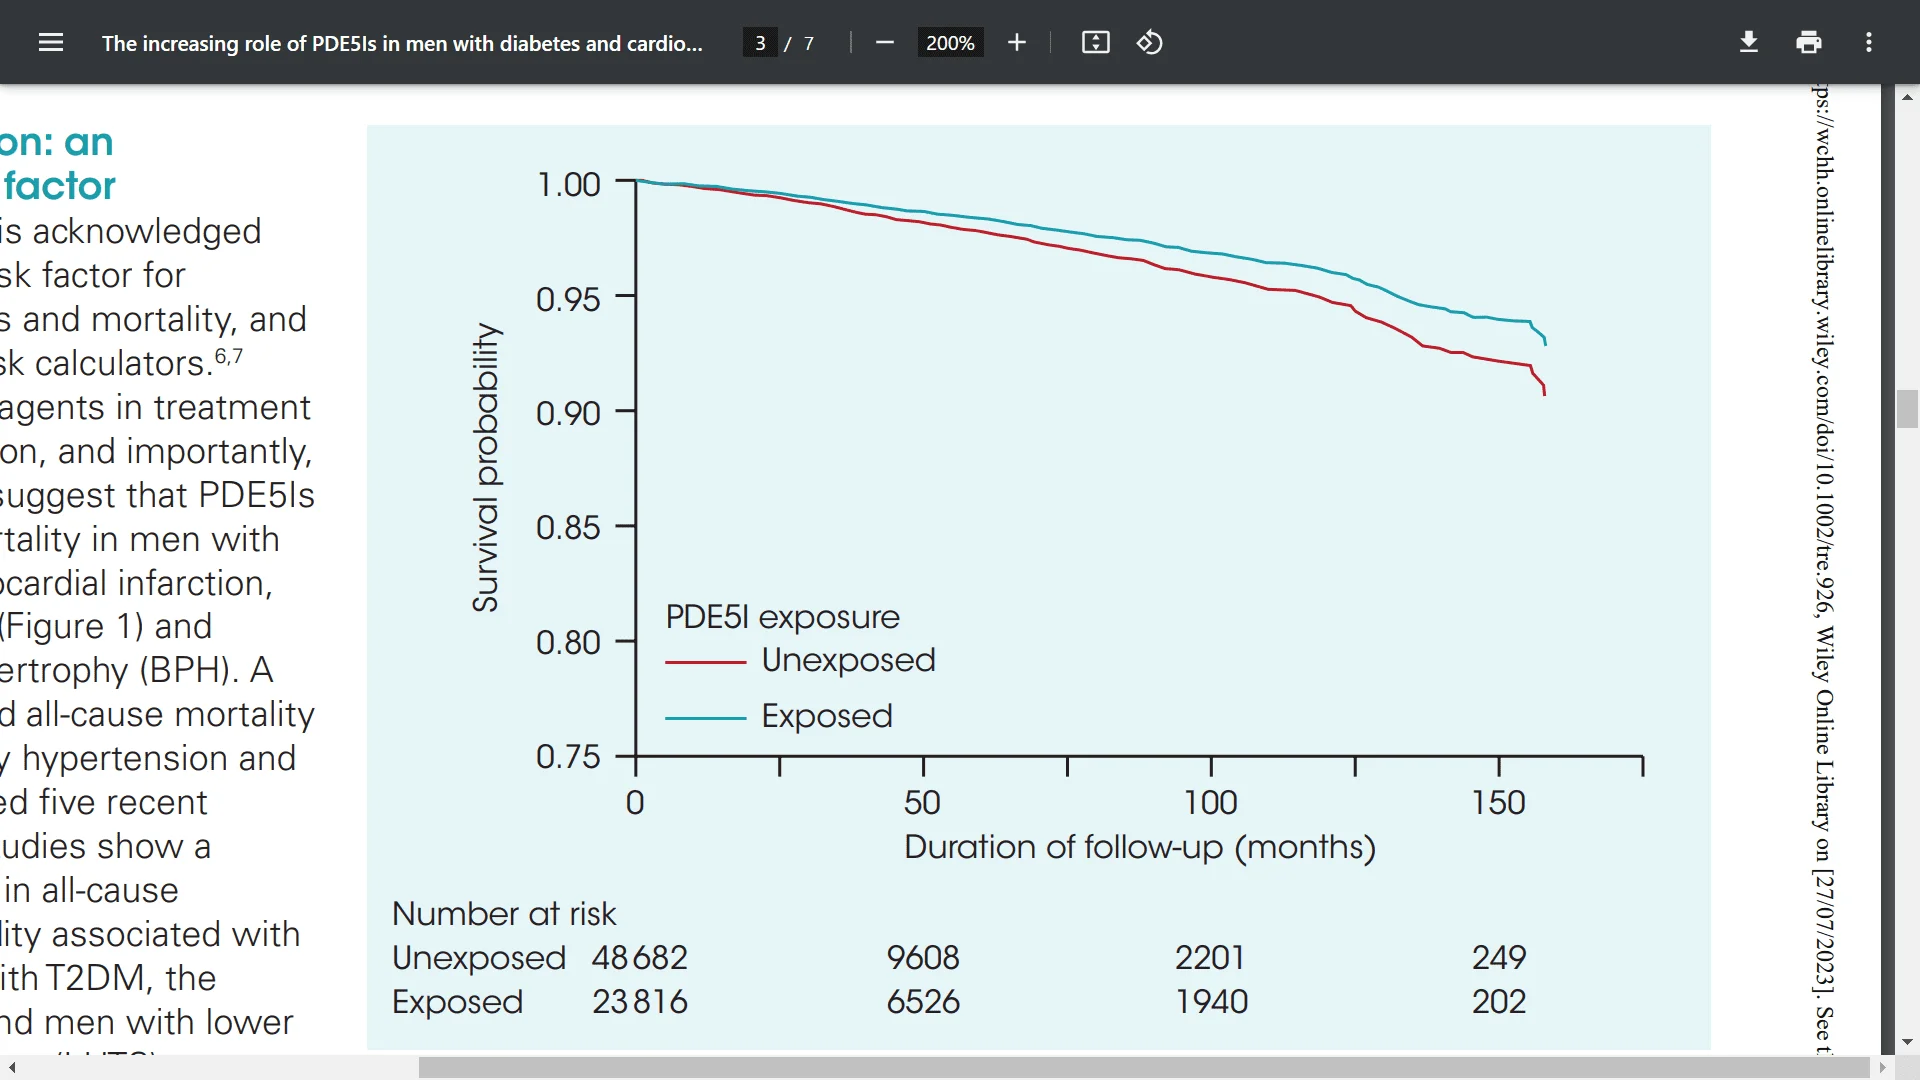Zoom in with the plus button
This screenshot has height=1080, width=1920.
point(1017,42)
